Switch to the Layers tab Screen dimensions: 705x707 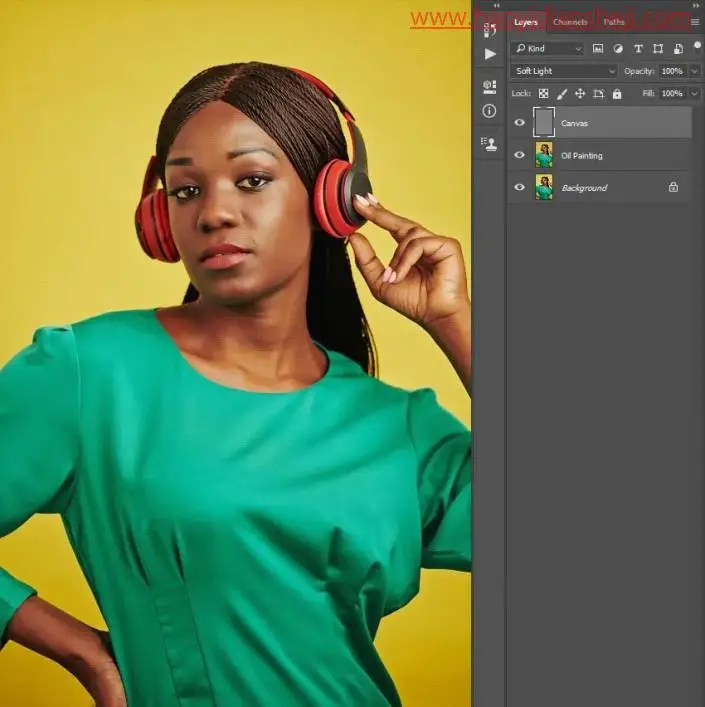click(x=526, y=22)
